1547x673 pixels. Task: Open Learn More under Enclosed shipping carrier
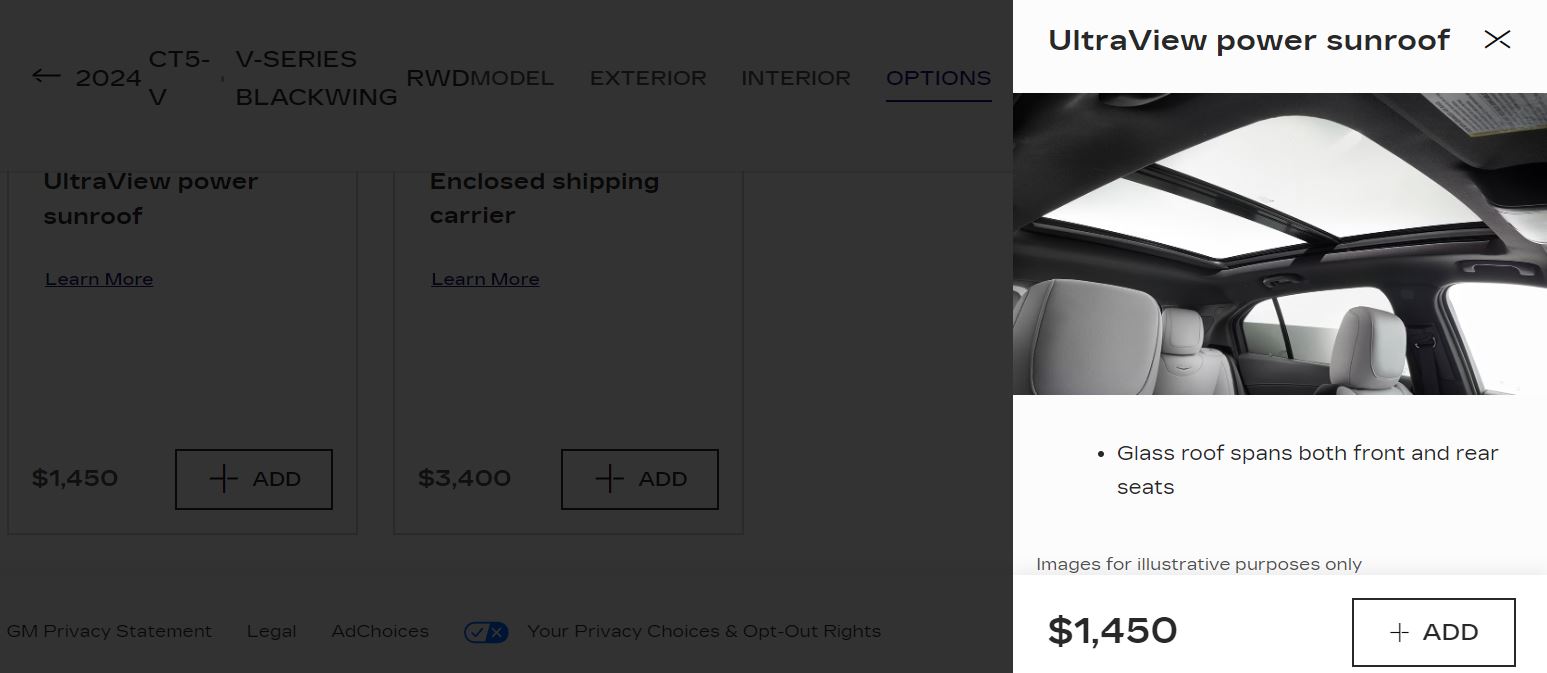coord(485,280)
